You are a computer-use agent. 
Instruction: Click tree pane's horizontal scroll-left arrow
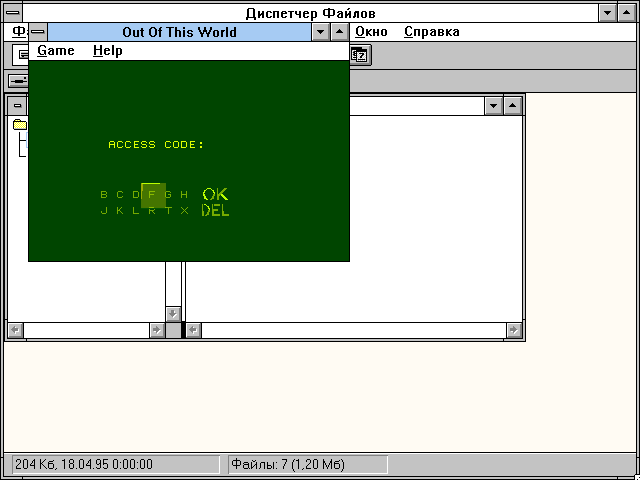click(16, 330)
